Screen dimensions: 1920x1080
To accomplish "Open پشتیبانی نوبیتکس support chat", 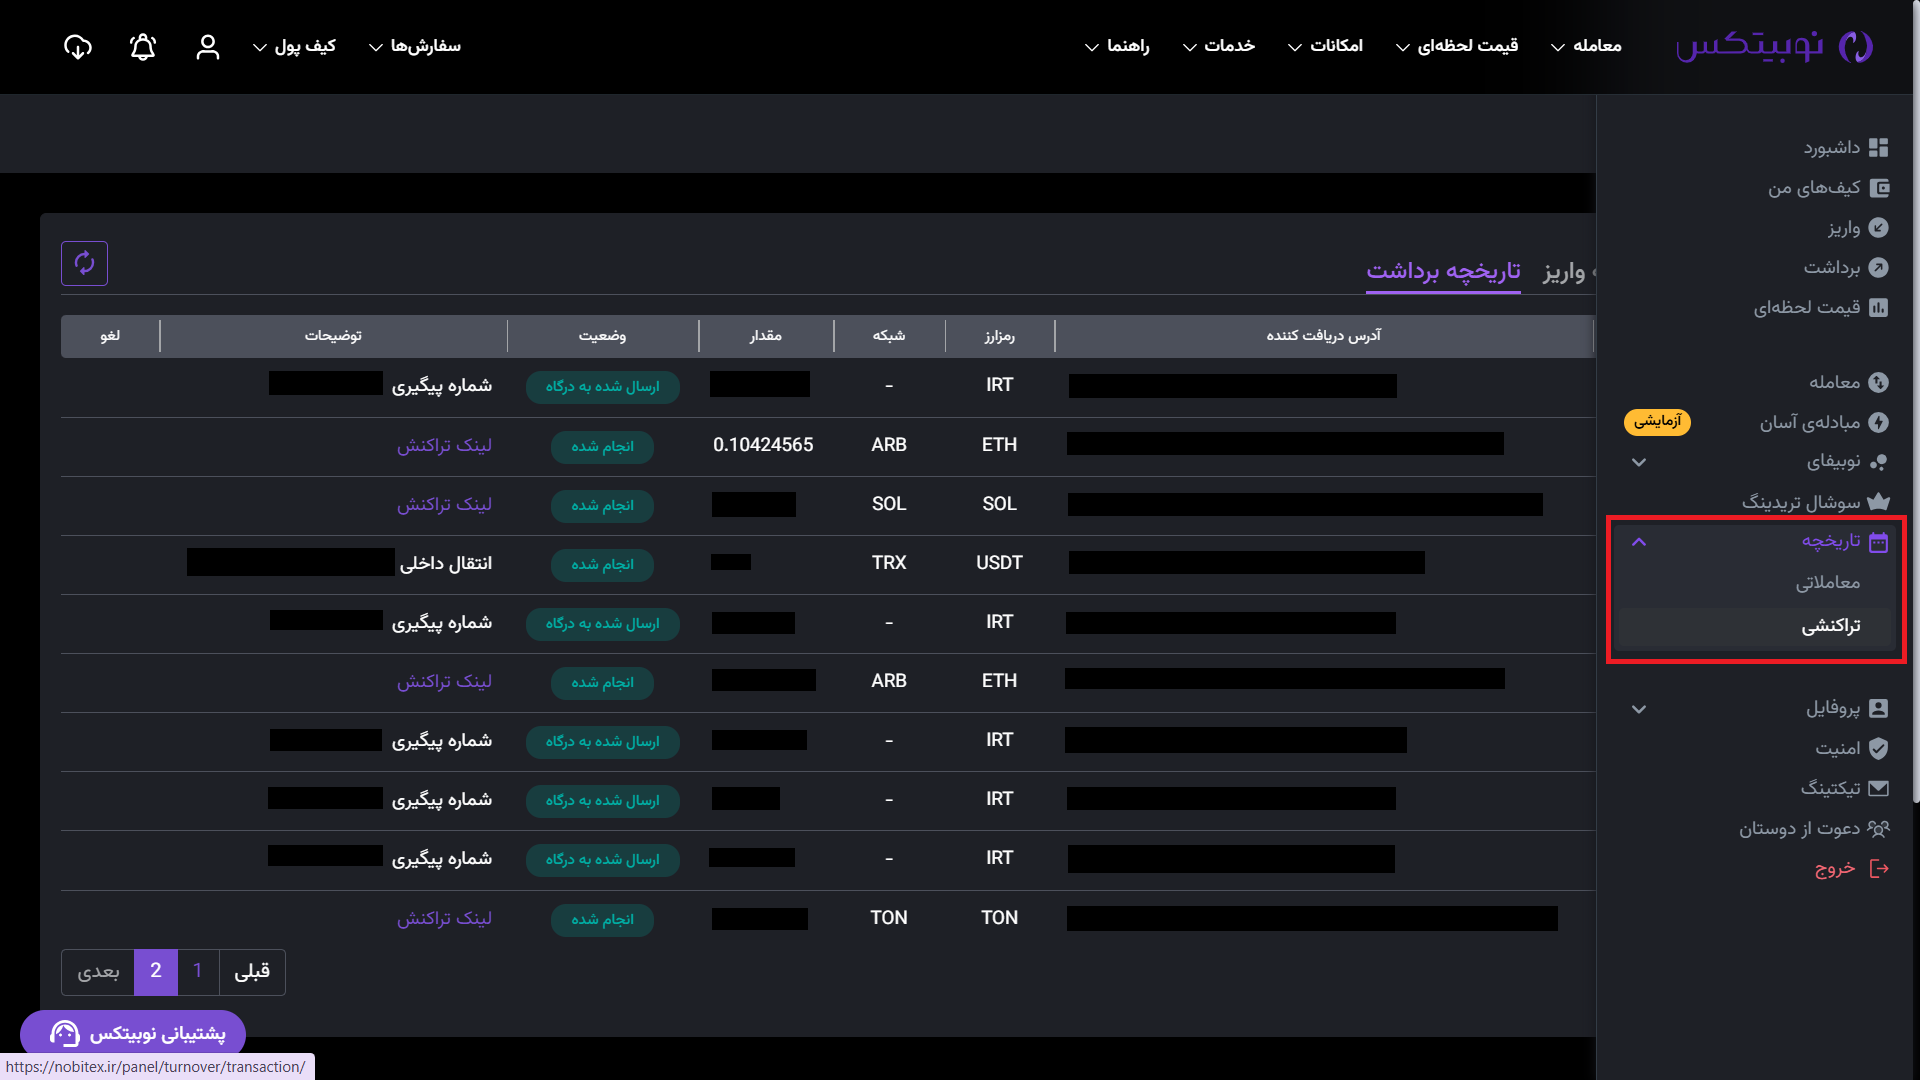I will [133, 1033].
